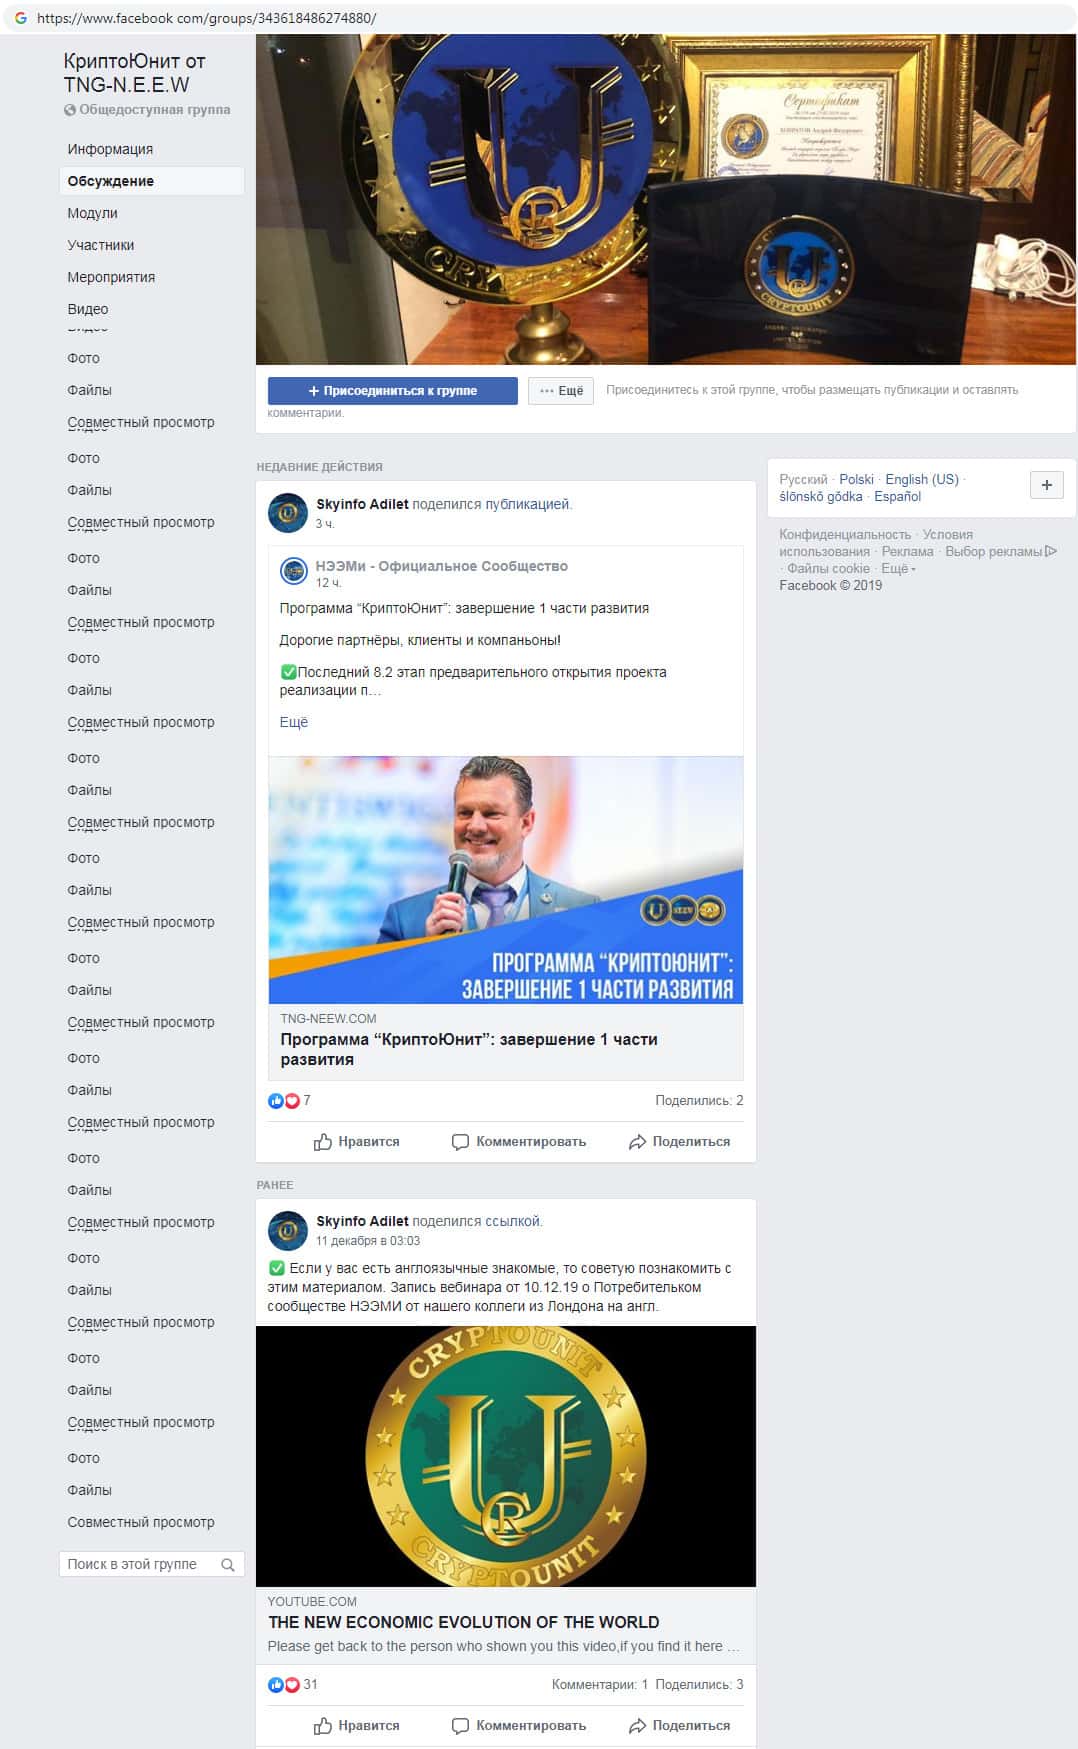The width and height of the screenshot is (1078, 1749).
Task: Switch language to English (US)
Action: point(922,479)
